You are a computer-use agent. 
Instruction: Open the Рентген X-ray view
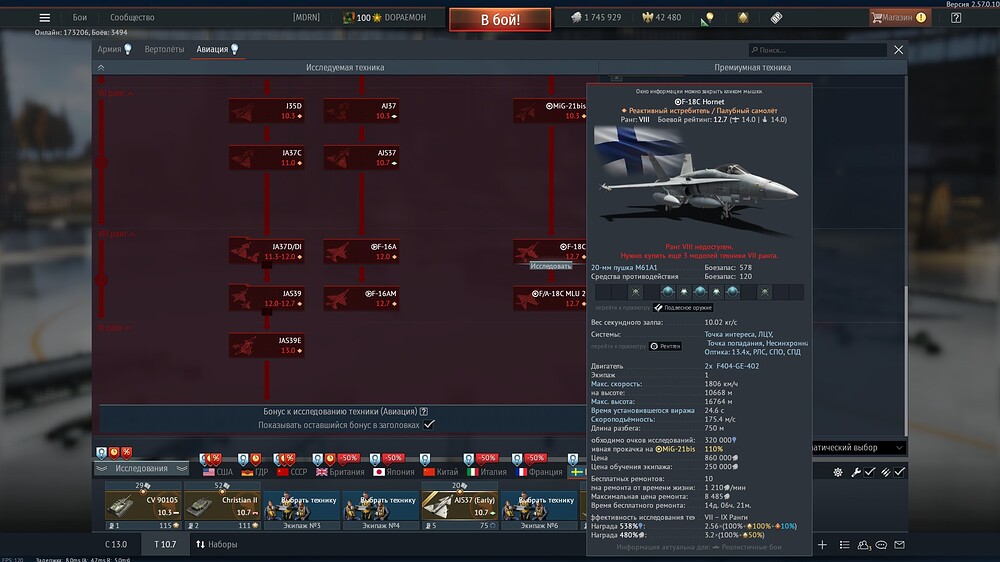pos(665,346)
